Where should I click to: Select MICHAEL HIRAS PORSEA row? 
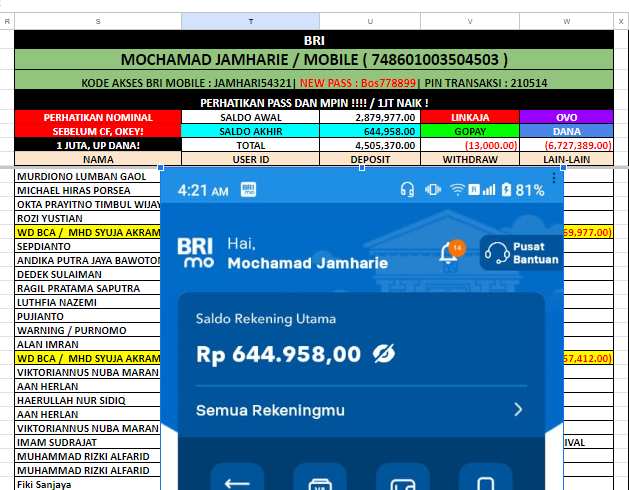(87, 190)
